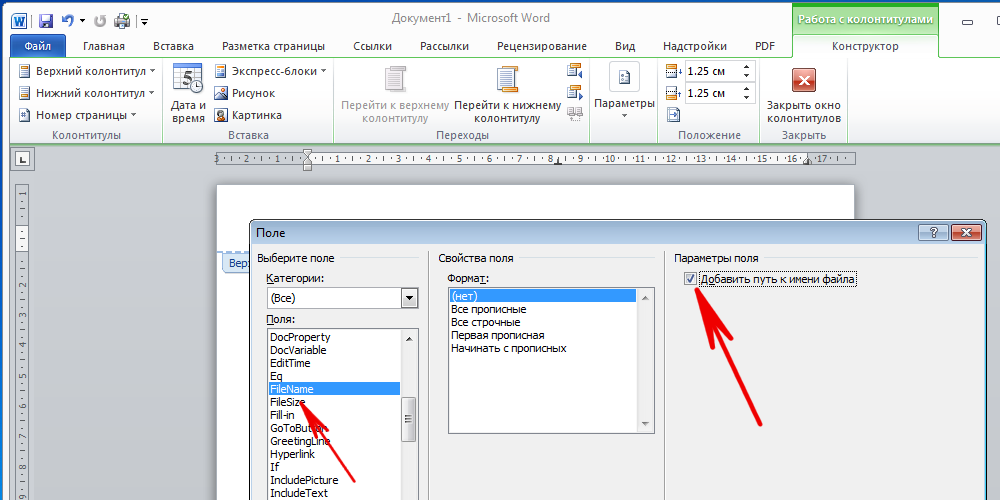The height and width of the screenshot is (500, 1000).
Task: Increase header top position spinner
Action: click(x=747, y=66)
